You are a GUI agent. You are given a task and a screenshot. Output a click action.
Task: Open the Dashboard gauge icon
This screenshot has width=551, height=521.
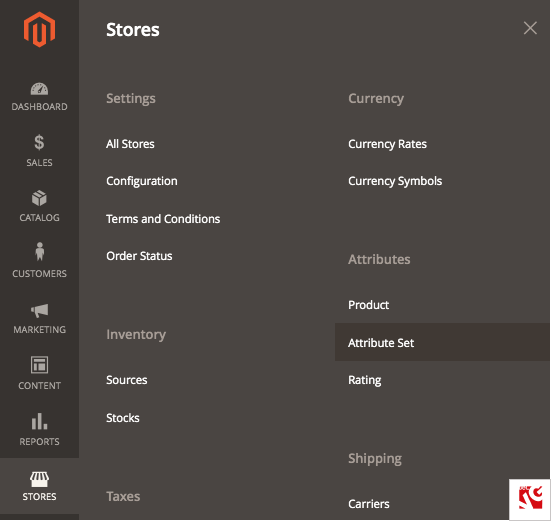point(39,89)
